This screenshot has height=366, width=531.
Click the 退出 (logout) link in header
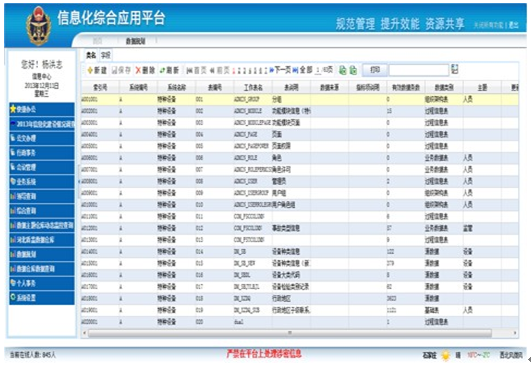coord(513,25)
